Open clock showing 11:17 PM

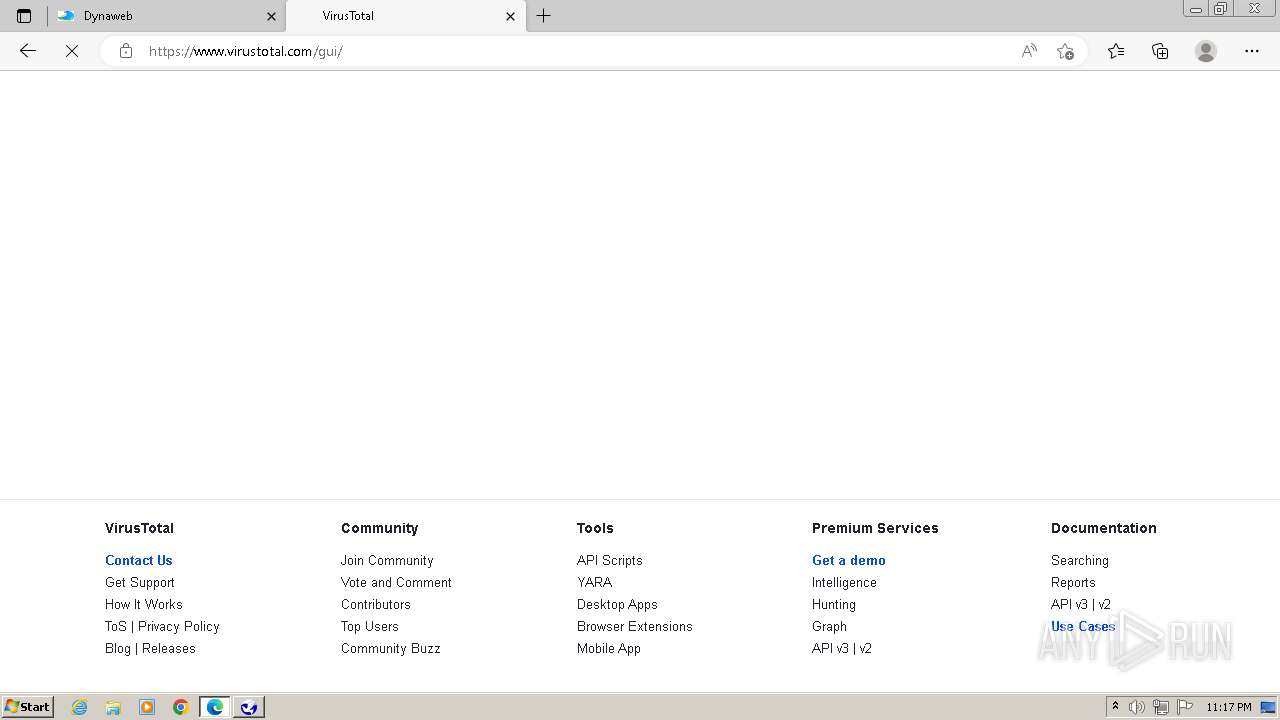1229,707
